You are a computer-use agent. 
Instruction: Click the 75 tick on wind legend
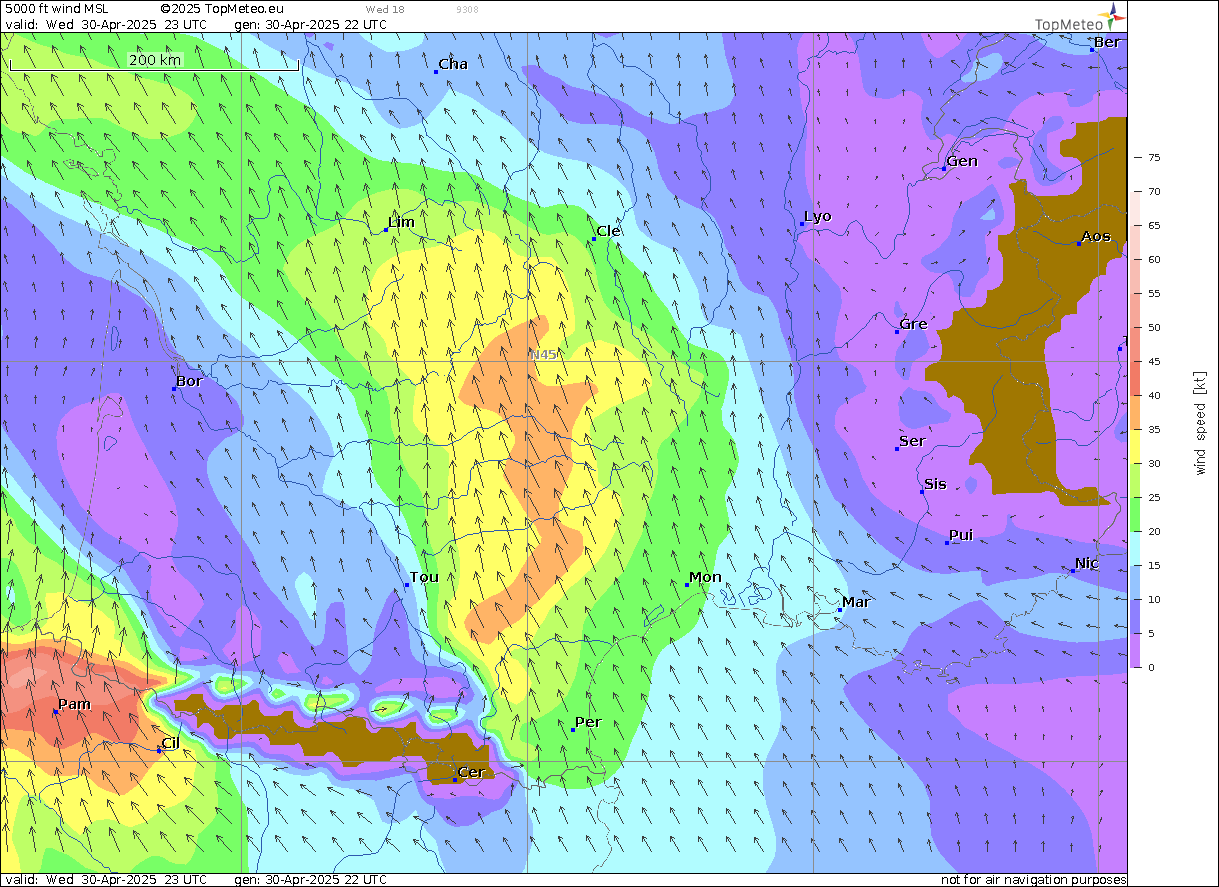pyautogui.click(x=1153, y=157)
